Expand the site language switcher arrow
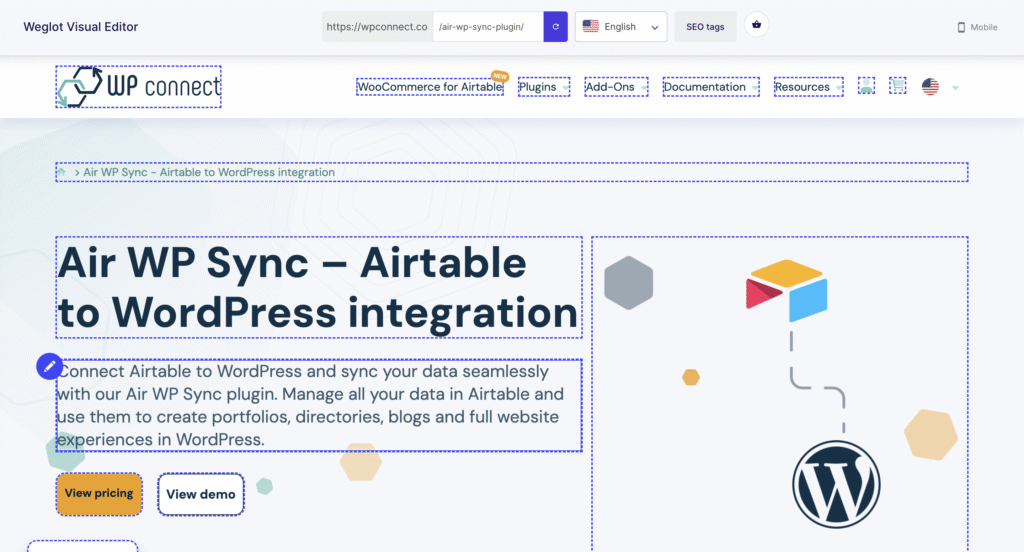 pyautogui.click(x=955, y=88)
